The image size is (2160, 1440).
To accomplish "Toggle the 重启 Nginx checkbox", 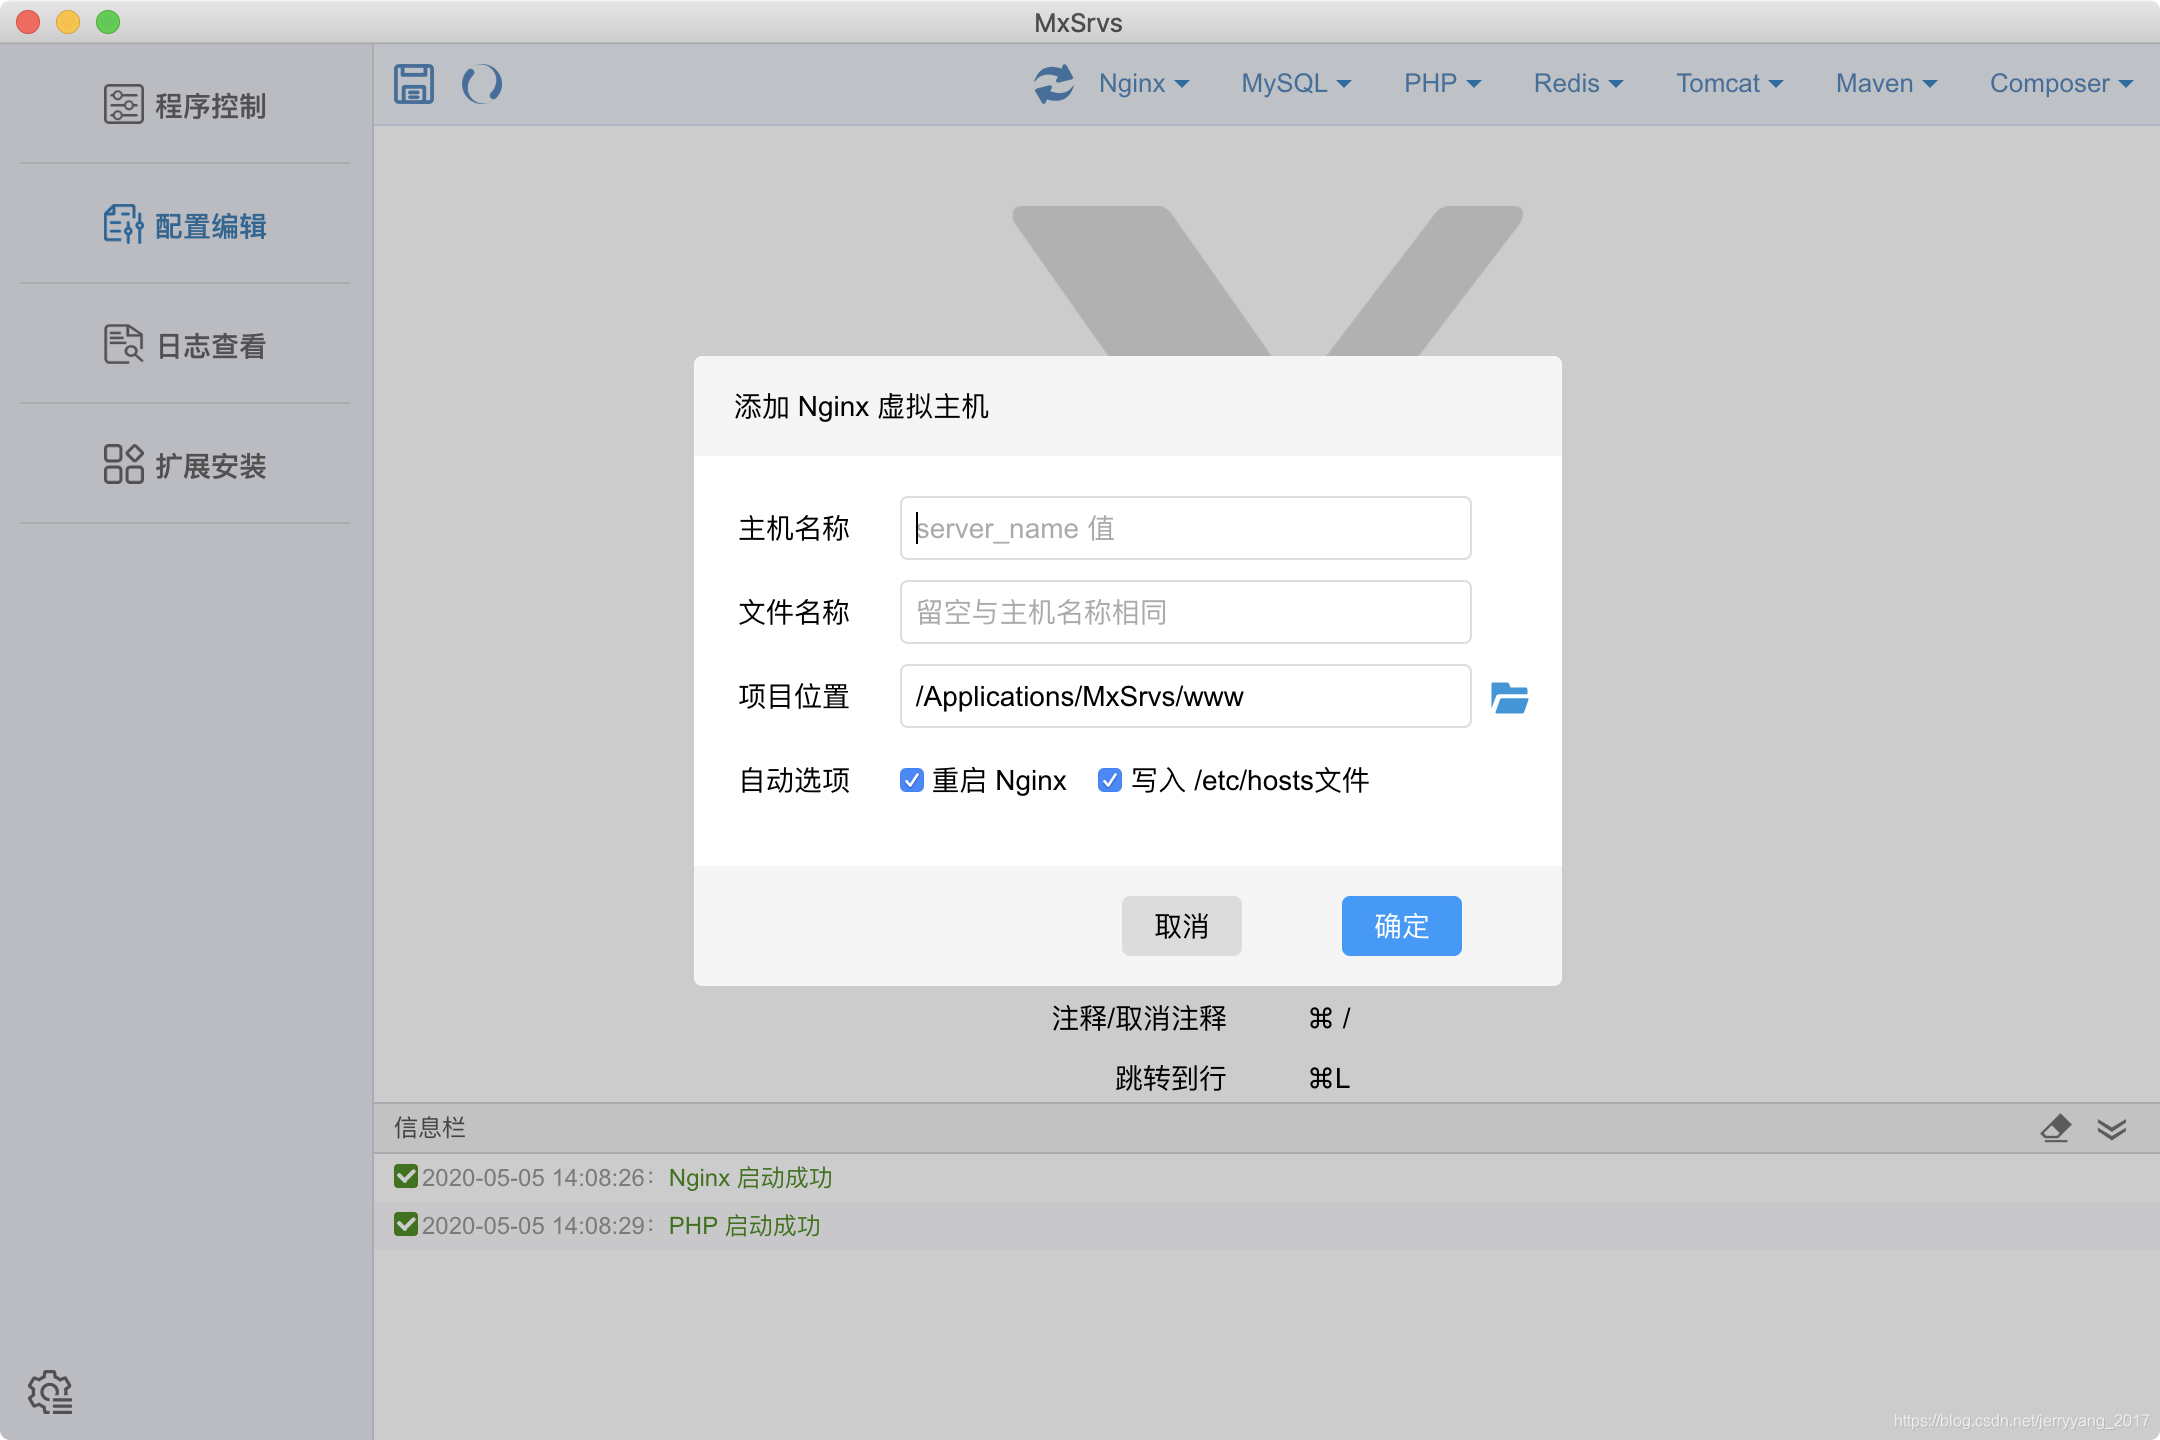I will tap(911, 780).
